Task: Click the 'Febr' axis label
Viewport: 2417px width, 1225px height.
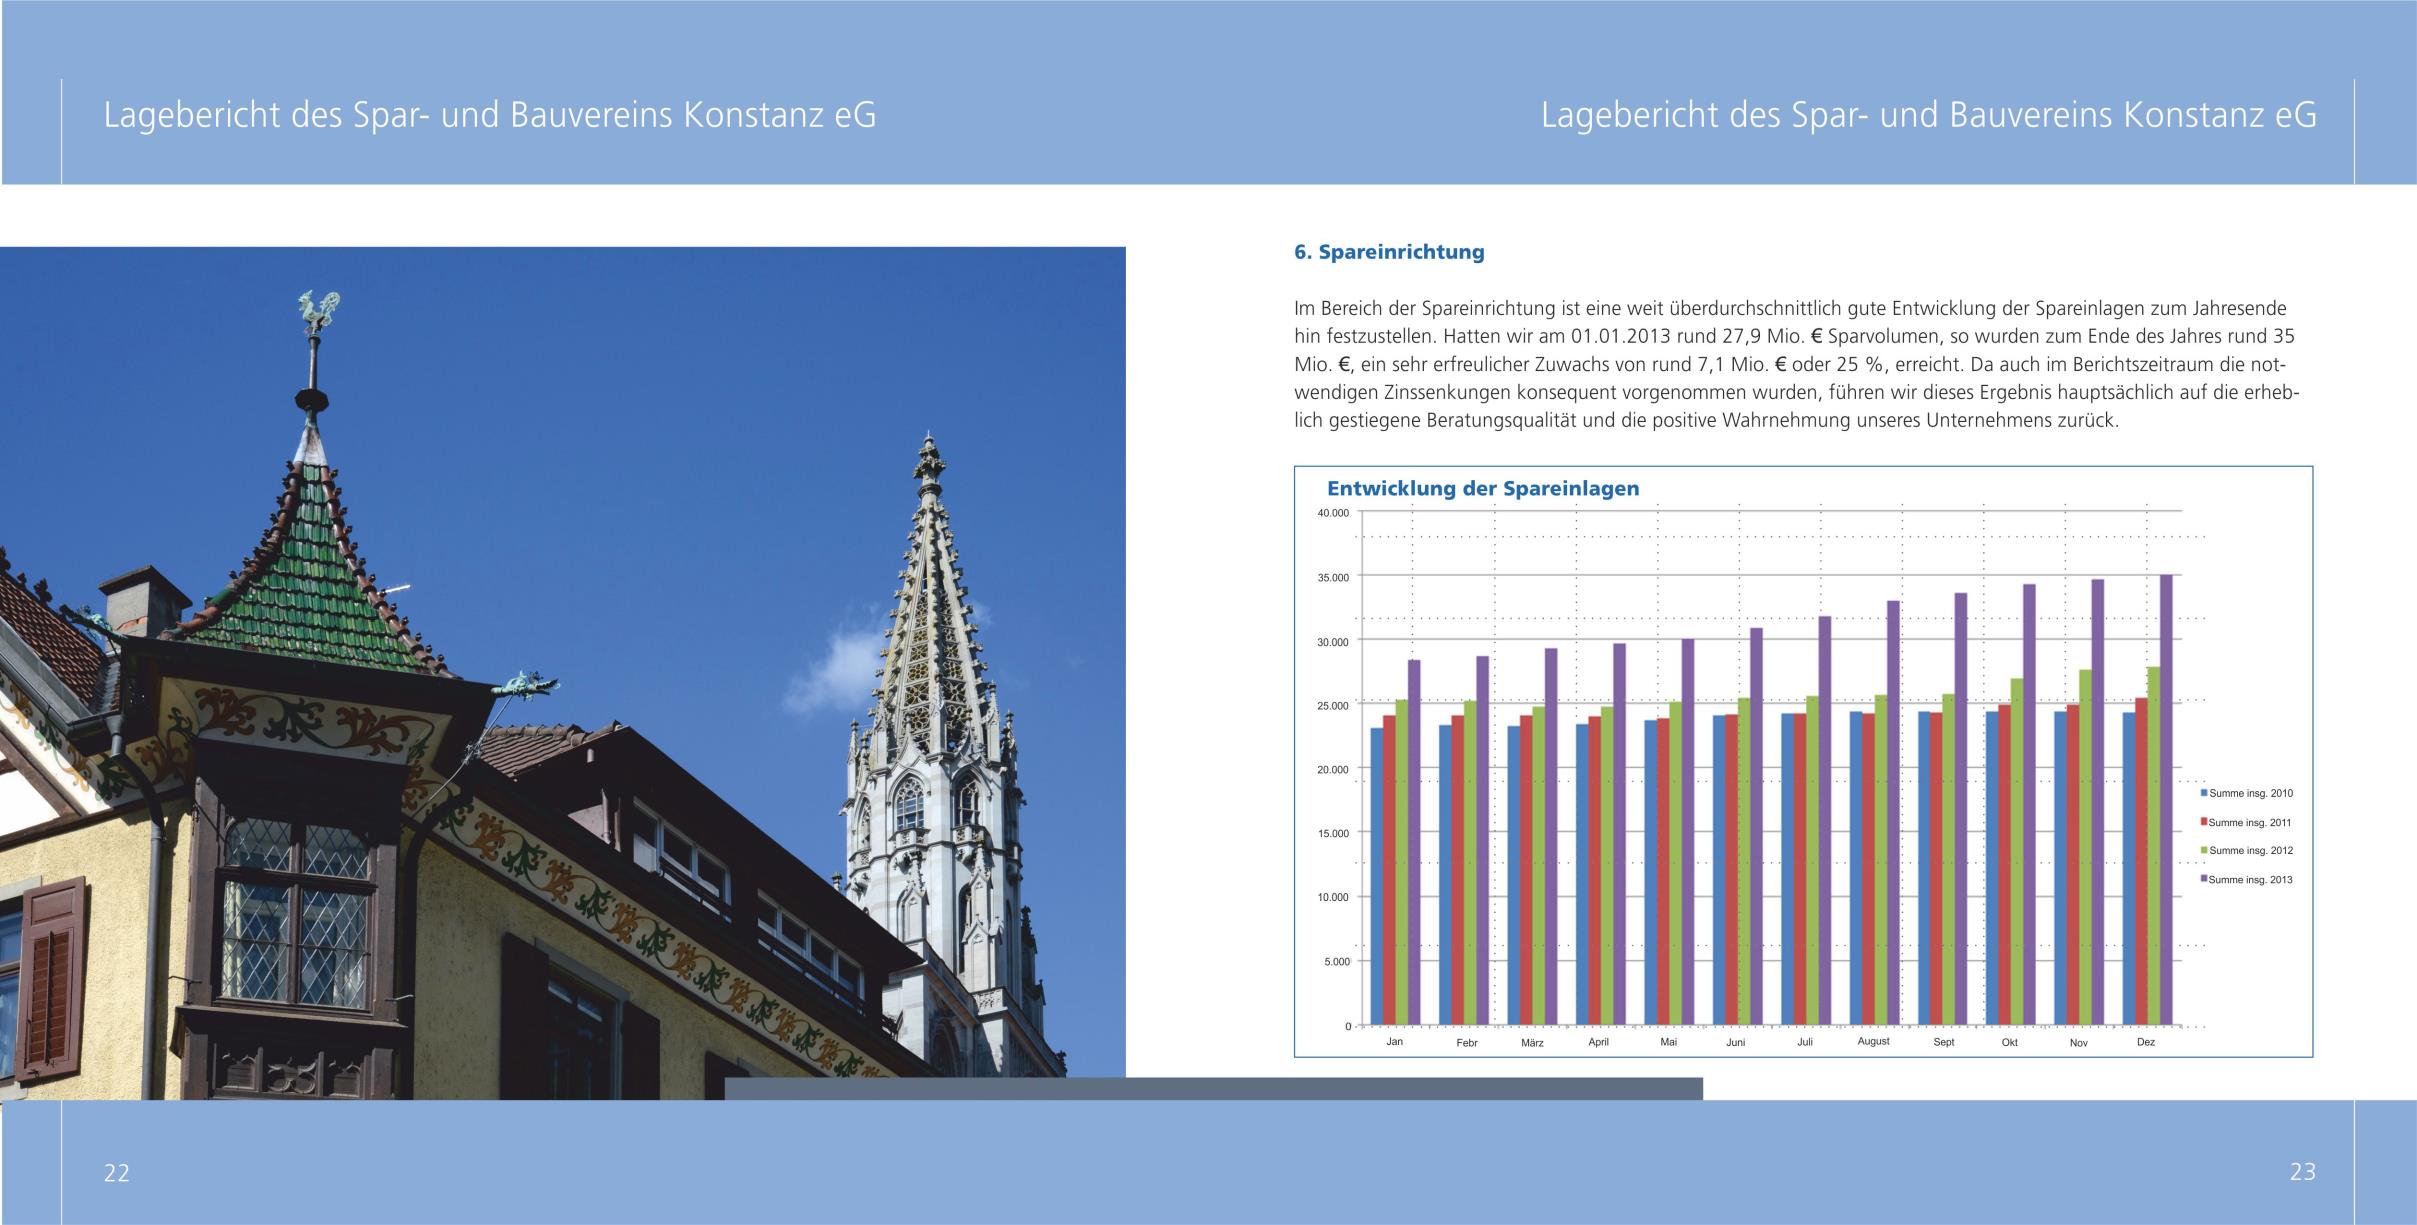Action: (x=1467, y=1043)
